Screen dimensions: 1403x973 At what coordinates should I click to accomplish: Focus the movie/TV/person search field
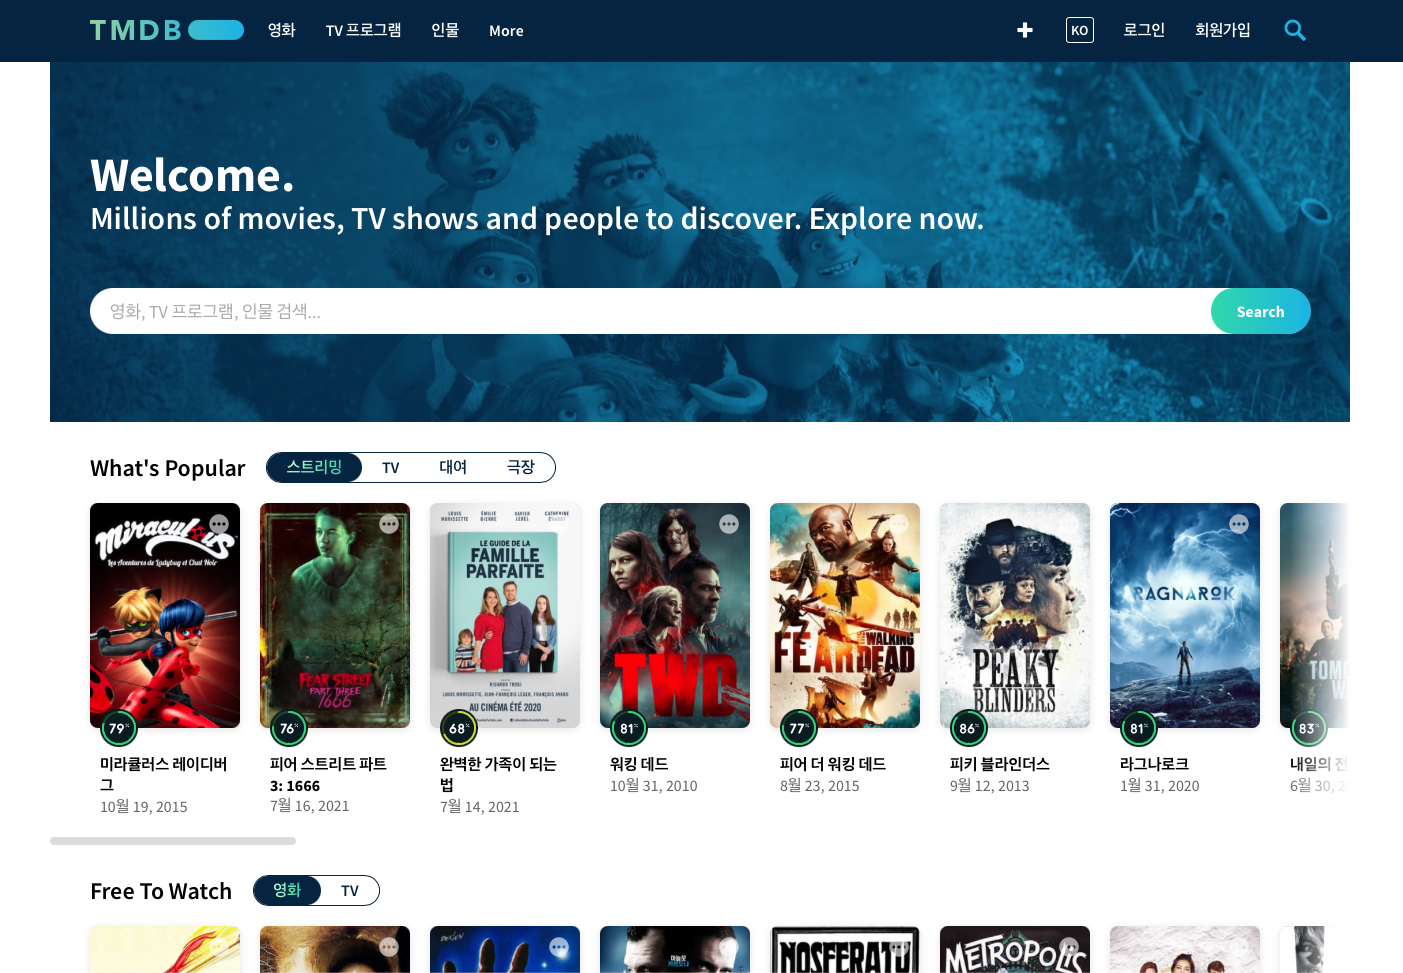pyautogui.click(x=650, y=311)
